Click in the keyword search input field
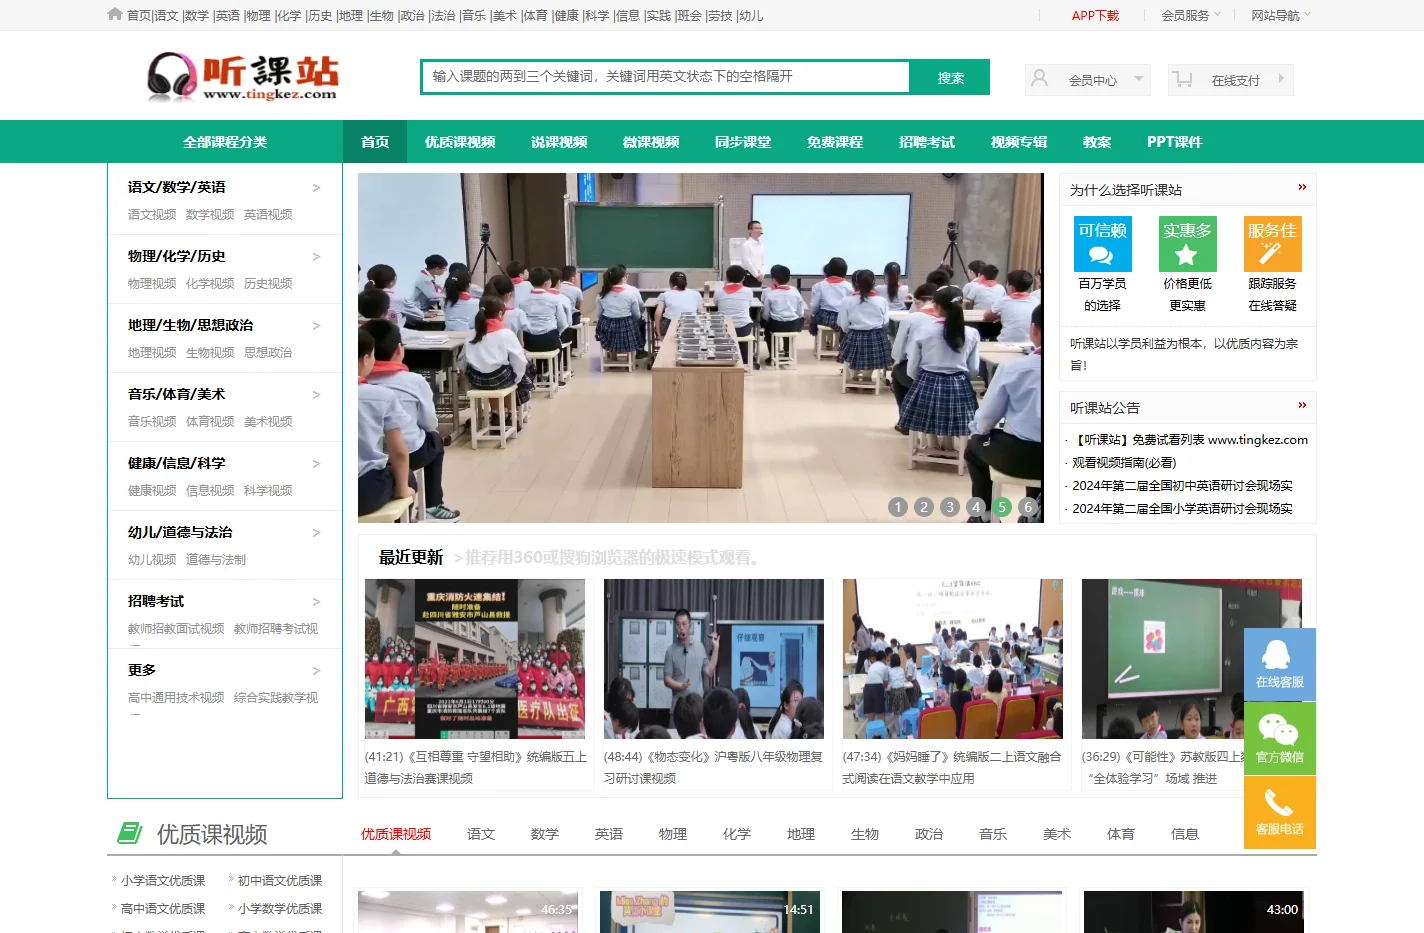1424x933 pixels. coord(665,77)
